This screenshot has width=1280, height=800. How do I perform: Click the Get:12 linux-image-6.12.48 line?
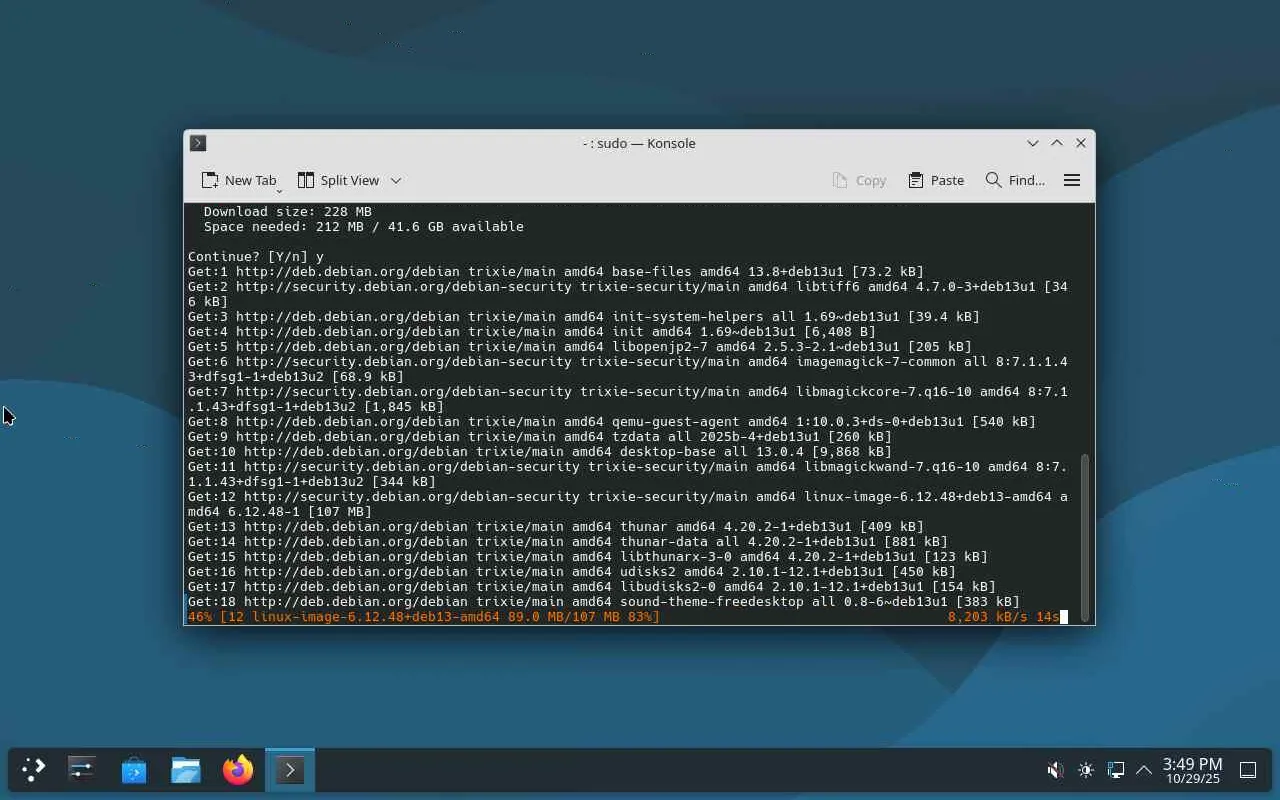[628, 504]
